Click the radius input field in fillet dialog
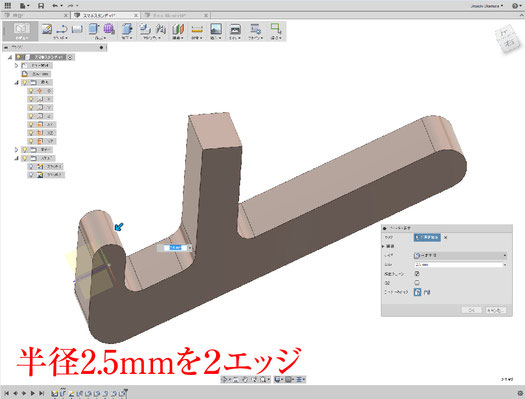 (460, 265)
